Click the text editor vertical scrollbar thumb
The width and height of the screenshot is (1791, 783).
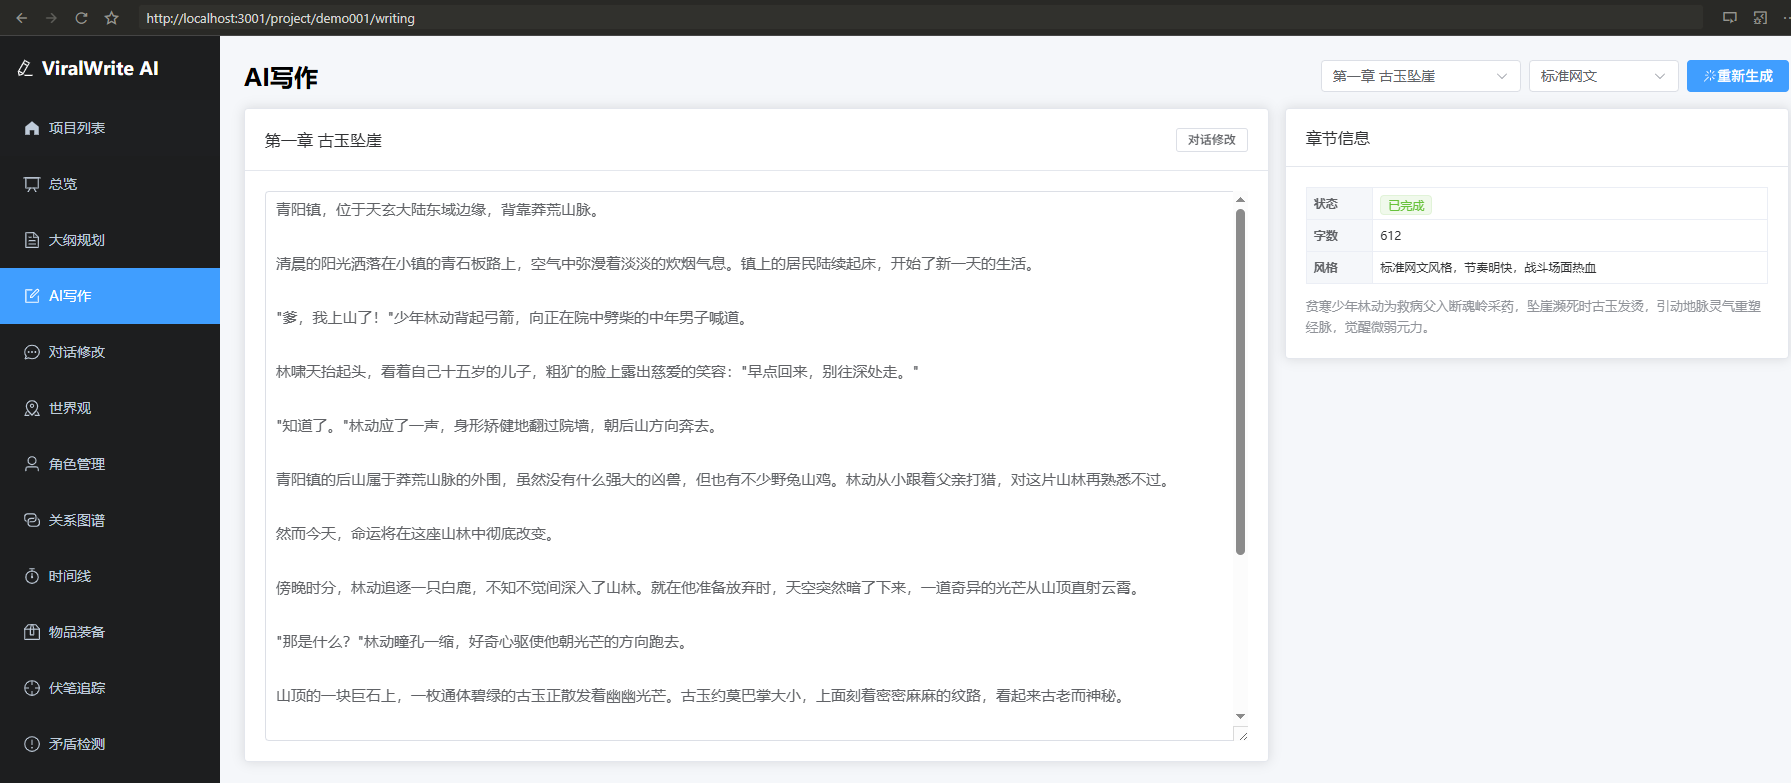coord(1241,381)
